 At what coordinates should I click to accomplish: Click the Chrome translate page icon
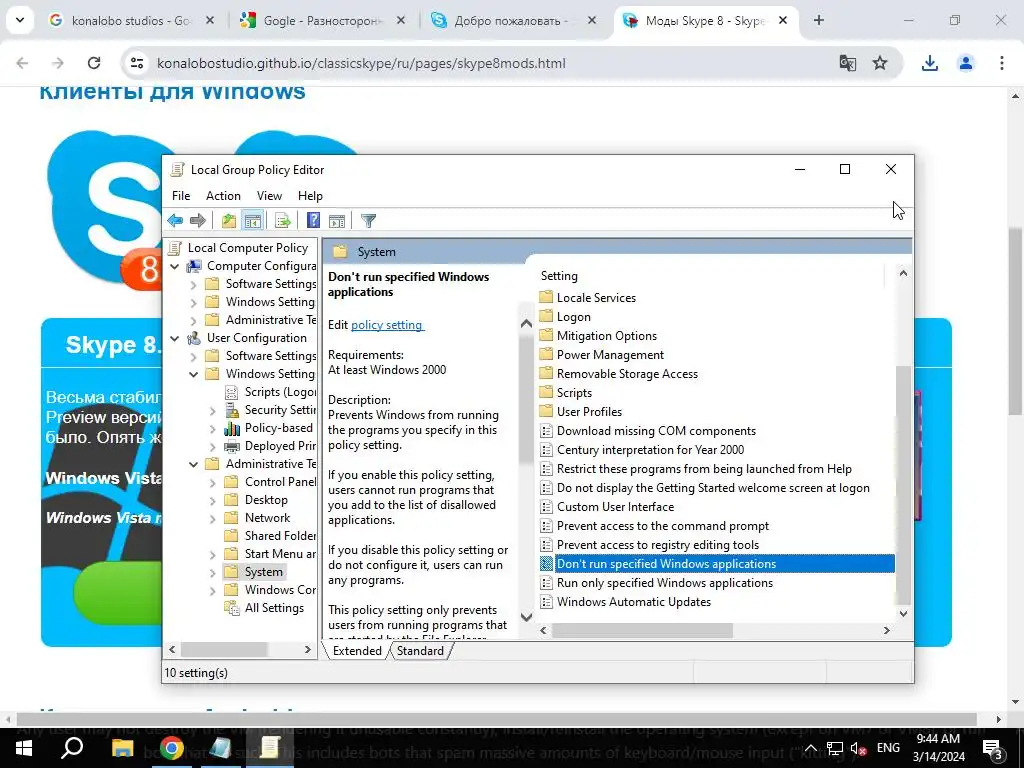pos(848,63)
